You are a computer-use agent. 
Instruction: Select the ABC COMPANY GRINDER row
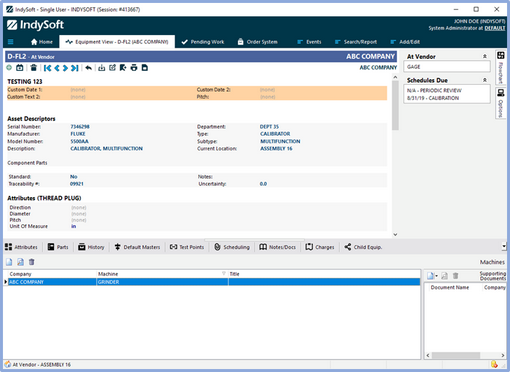coord(213,282)
